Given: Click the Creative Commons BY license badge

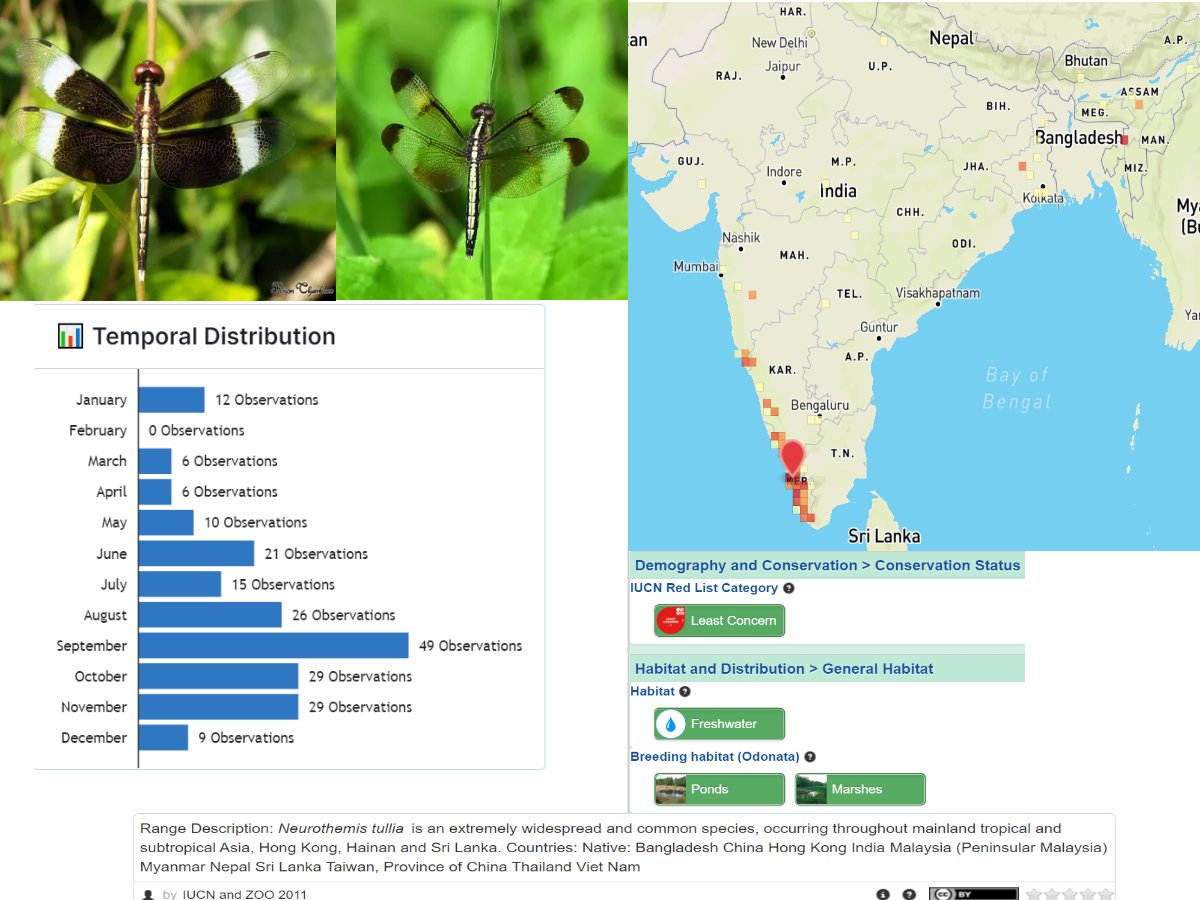Looking at the screenshot, I should coord(973,894).
